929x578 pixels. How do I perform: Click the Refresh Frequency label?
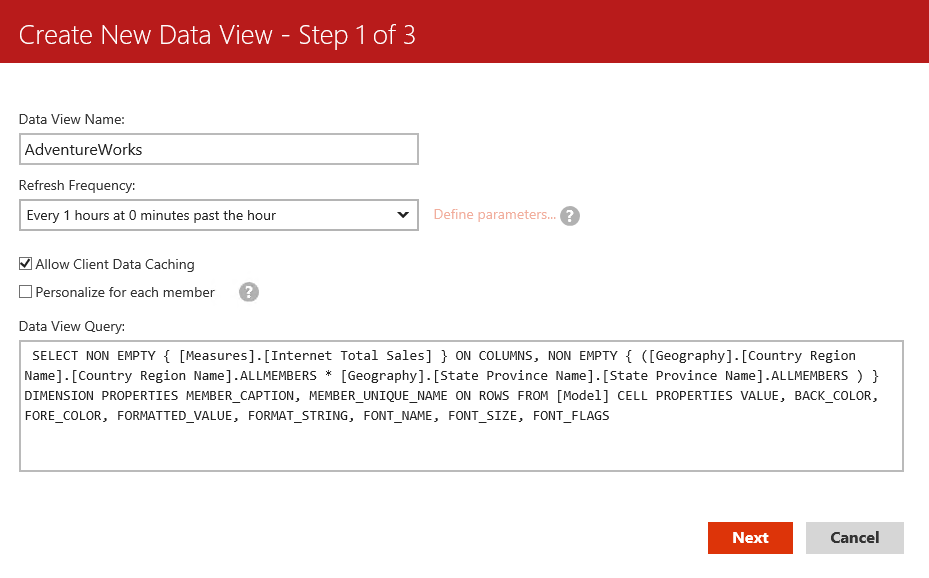[x=77, y=185]
